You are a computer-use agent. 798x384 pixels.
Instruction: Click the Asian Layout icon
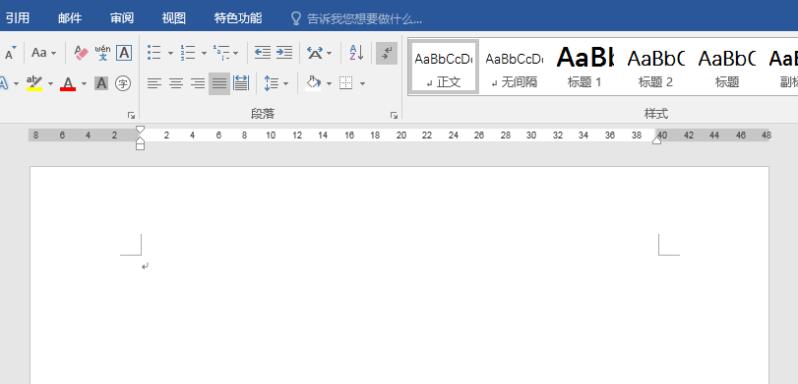(315, 53)
